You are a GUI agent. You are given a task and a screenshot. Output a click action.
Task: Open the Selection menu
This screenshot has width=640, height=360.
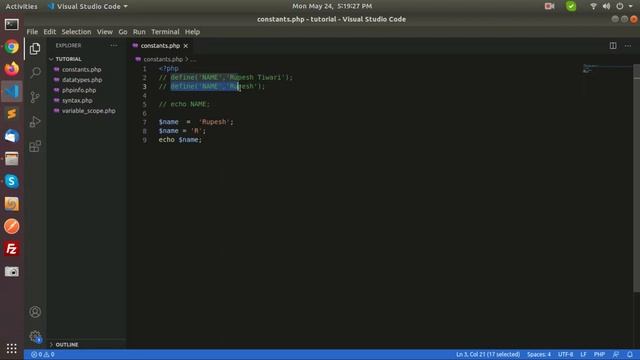pos(76,32)
